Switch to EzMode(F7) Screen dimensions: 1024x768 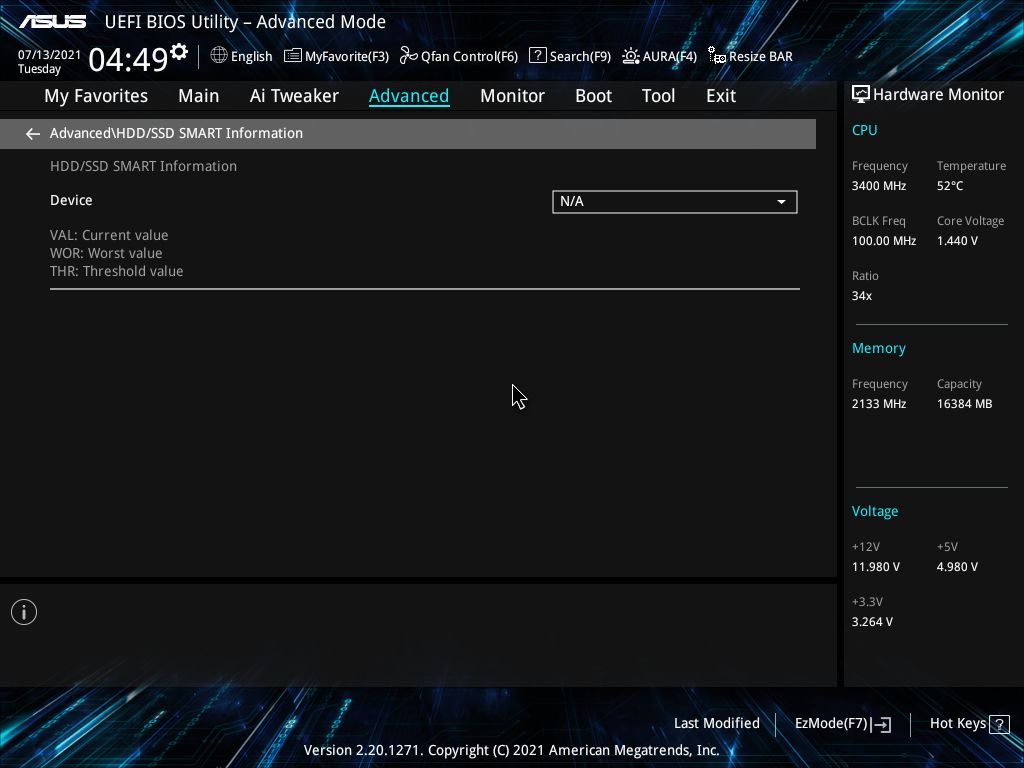click(x=842, y=724)
